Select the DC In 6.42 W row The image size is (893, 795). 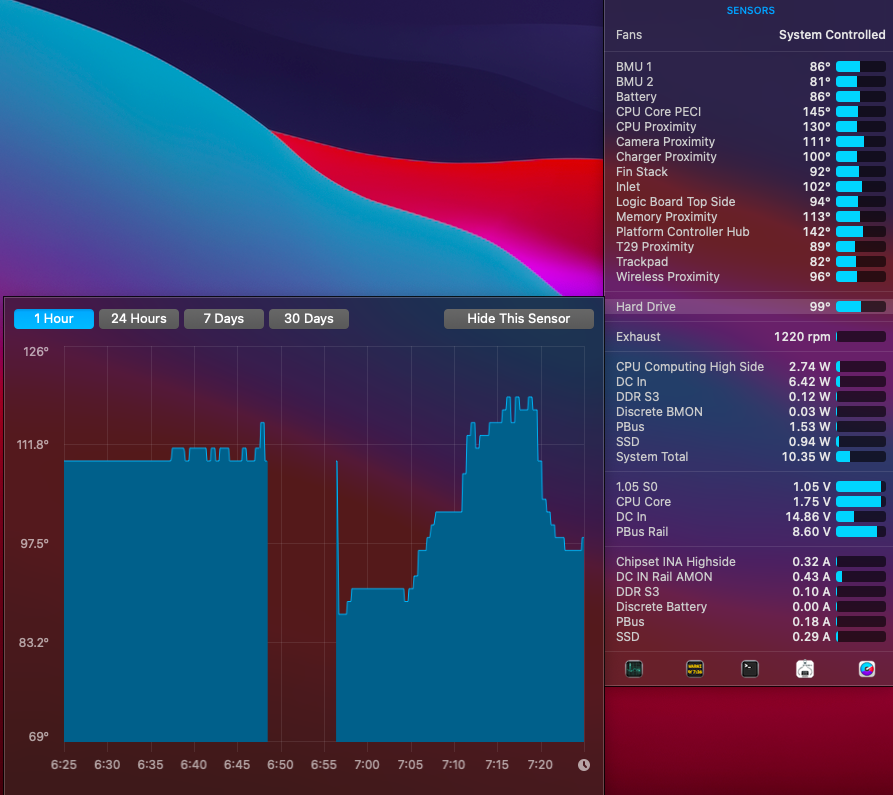[x=750, y=382]
